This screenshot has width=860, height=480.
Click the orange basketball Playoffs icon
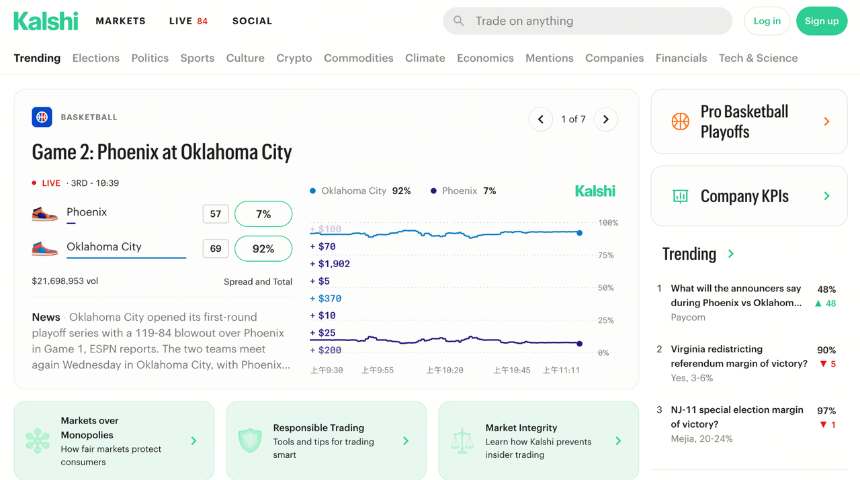[x=680, y=121]
